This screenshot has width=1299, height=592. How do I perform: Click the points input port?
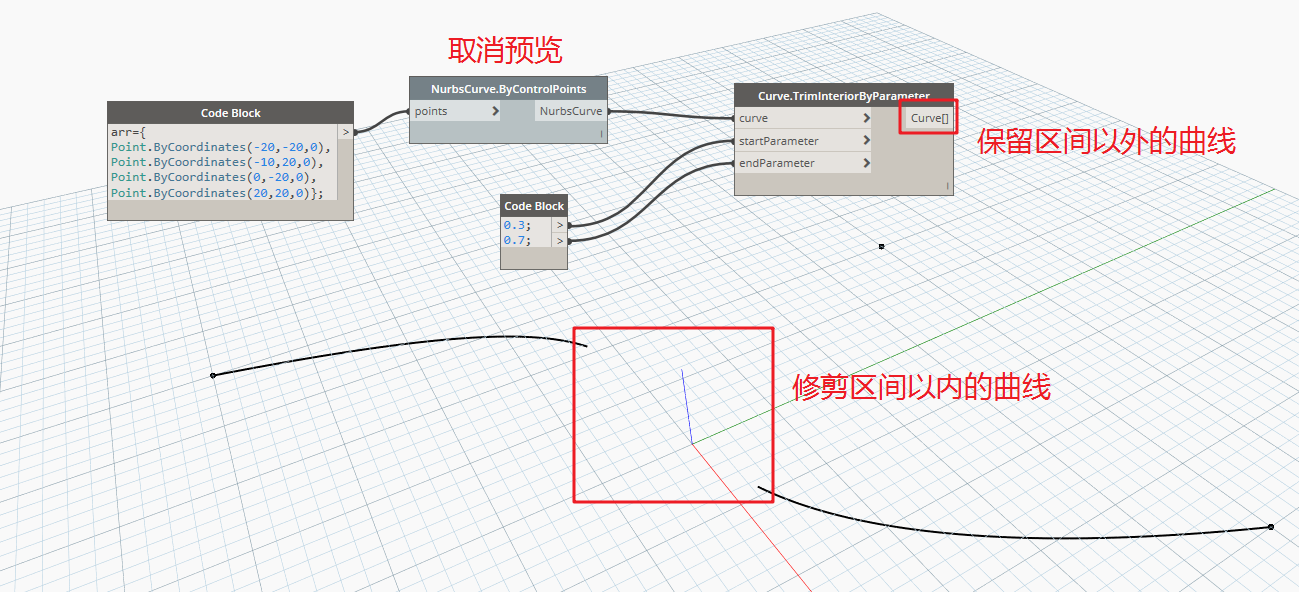455,111
